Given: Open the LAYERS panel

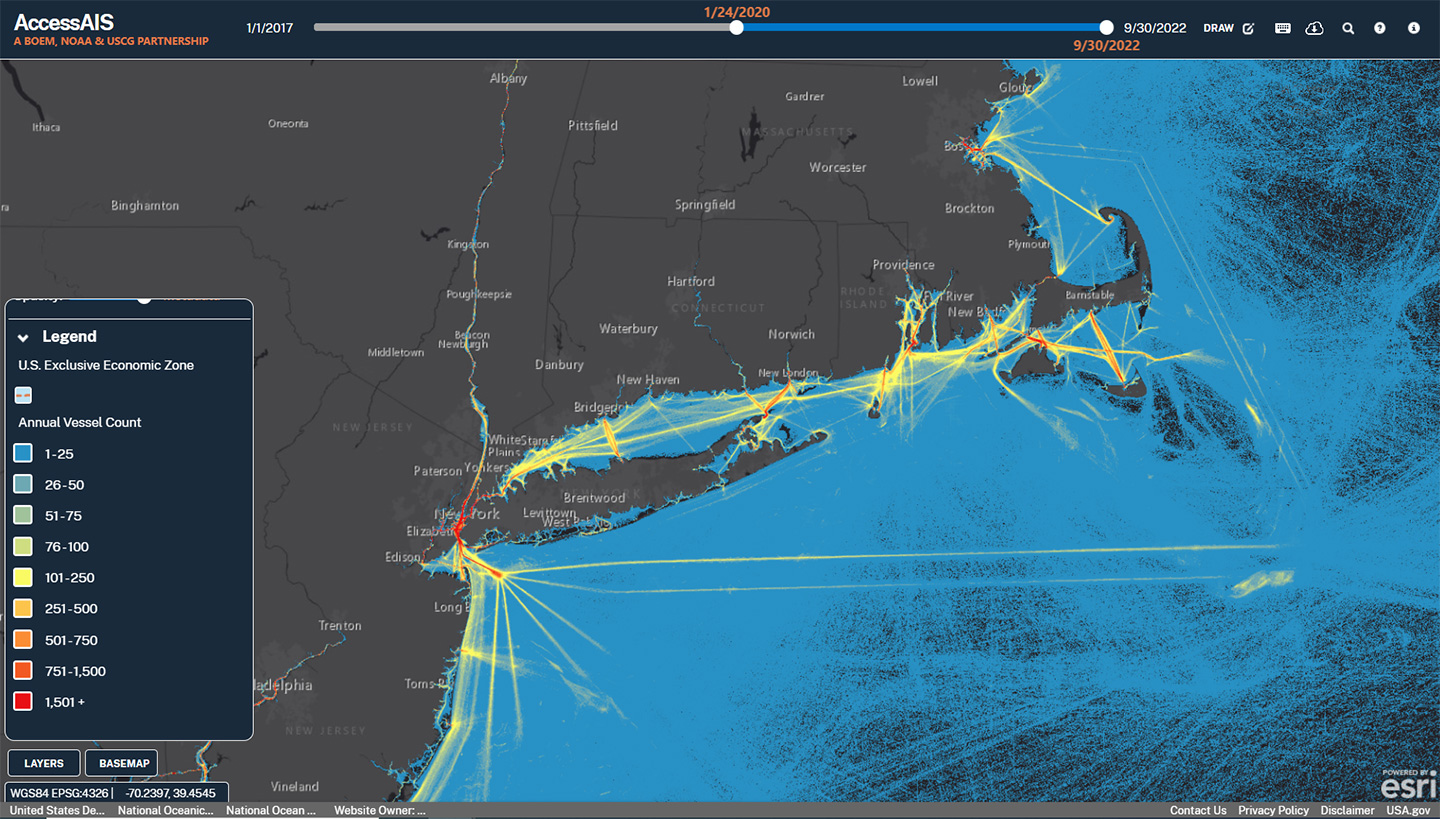Looking at the screenshot, I should point(43,762).
